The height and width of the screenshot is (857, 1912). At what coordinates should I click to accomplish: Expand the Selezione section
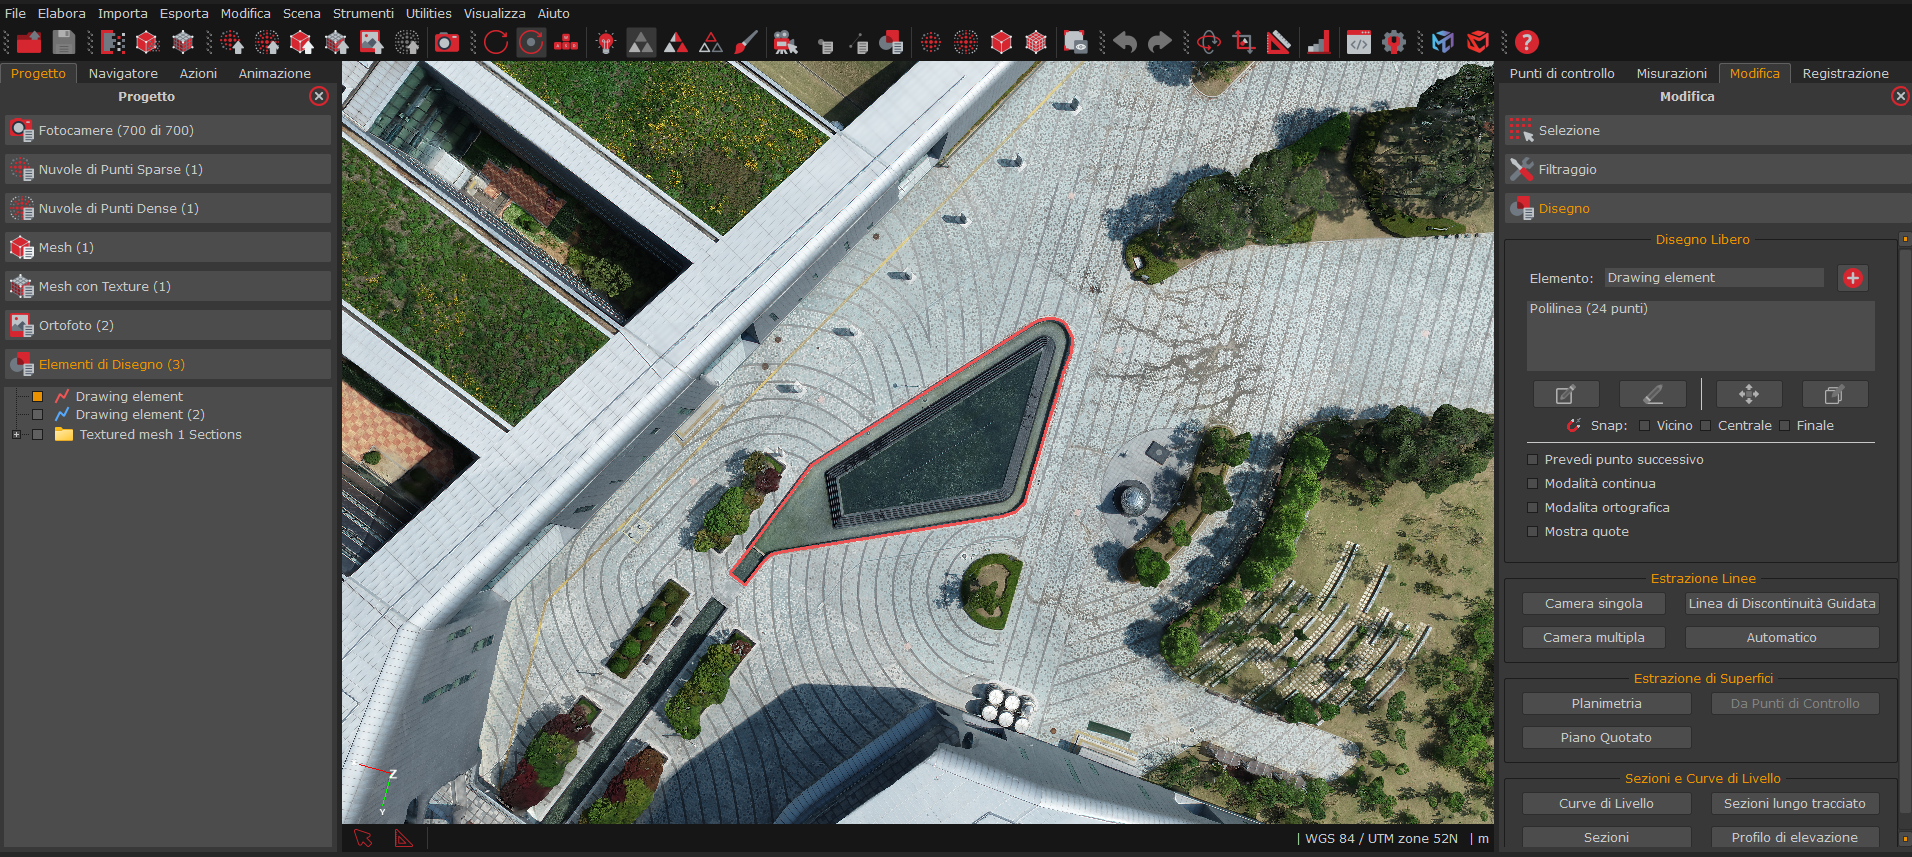pos(1708,130)
